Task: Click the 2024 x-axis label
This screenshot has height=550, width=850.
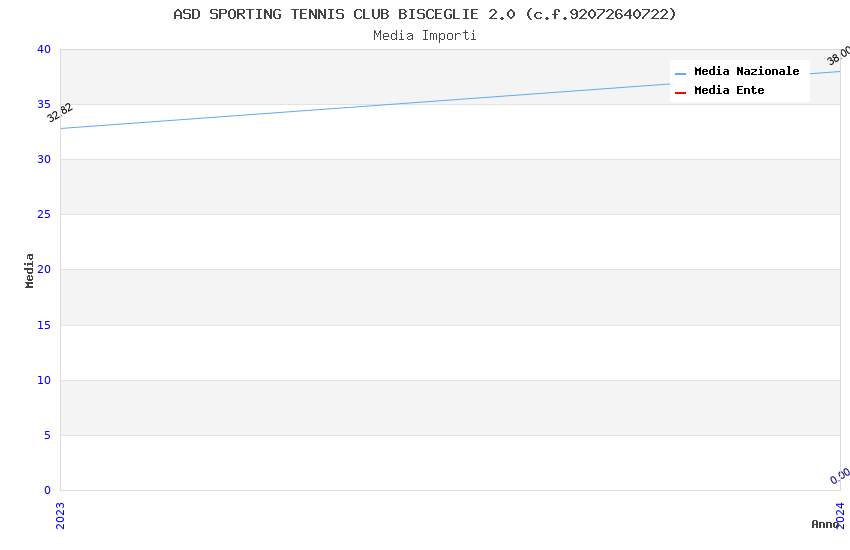Action: click(x=840, y=515)
